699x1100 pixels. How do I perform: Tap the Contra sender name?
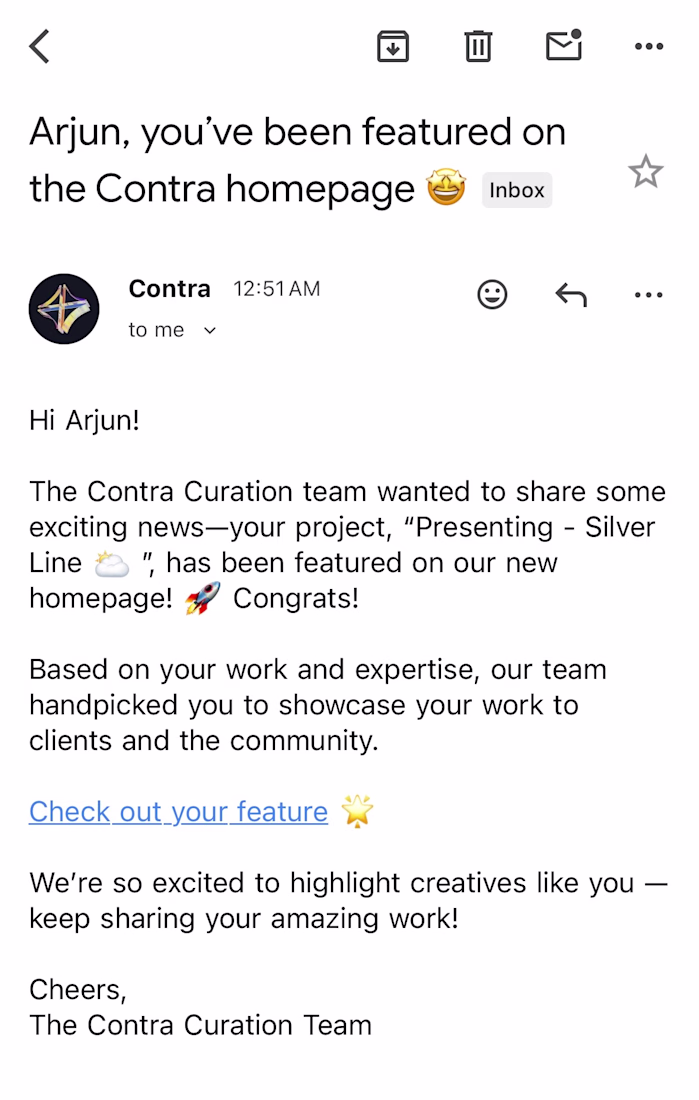[x=169, y=288]
